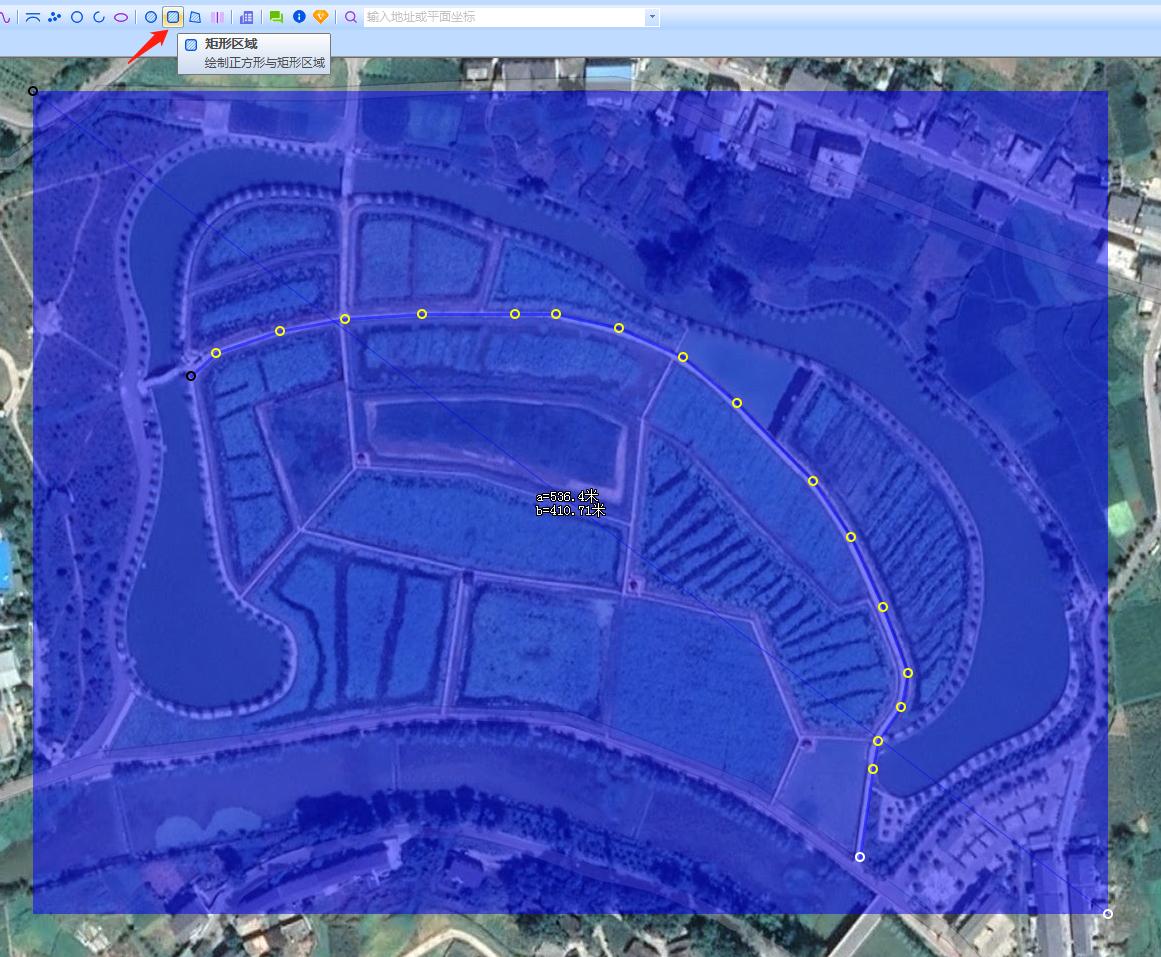Click the purple building icon
1161x957 pixels.
click(247, 17)
